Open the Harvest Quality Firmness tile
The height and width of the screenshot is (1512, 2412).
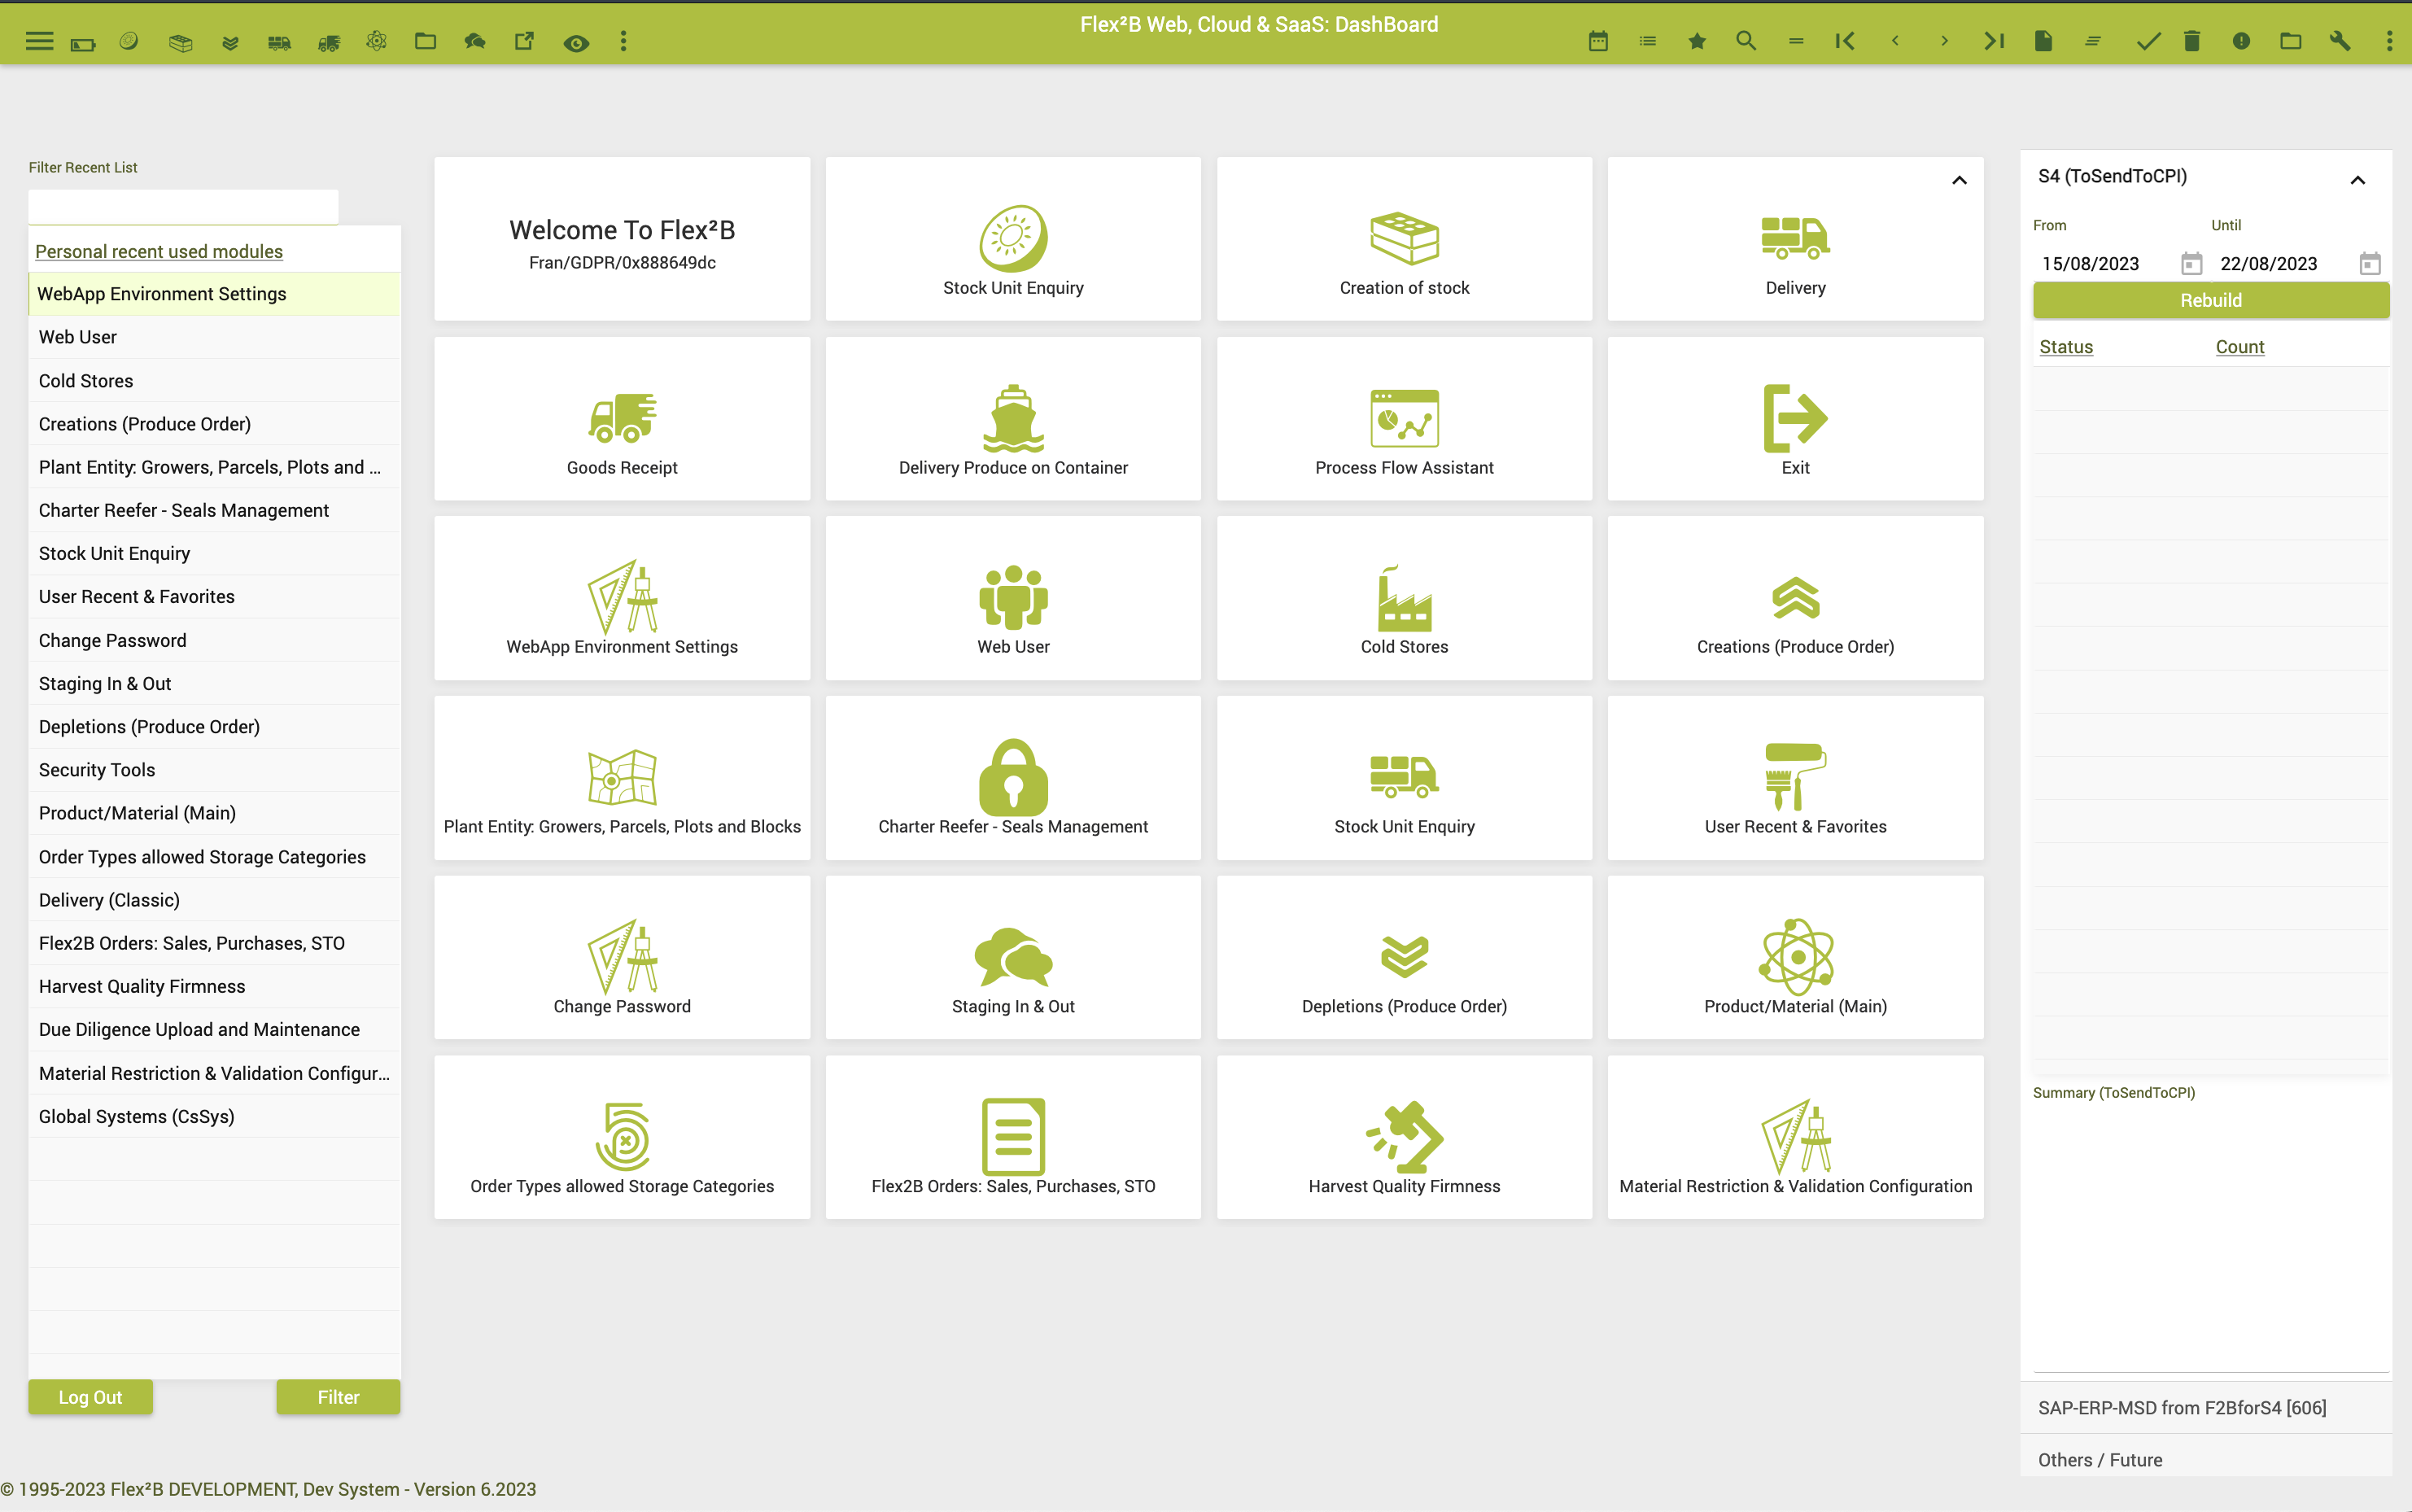(1404, 1137)
